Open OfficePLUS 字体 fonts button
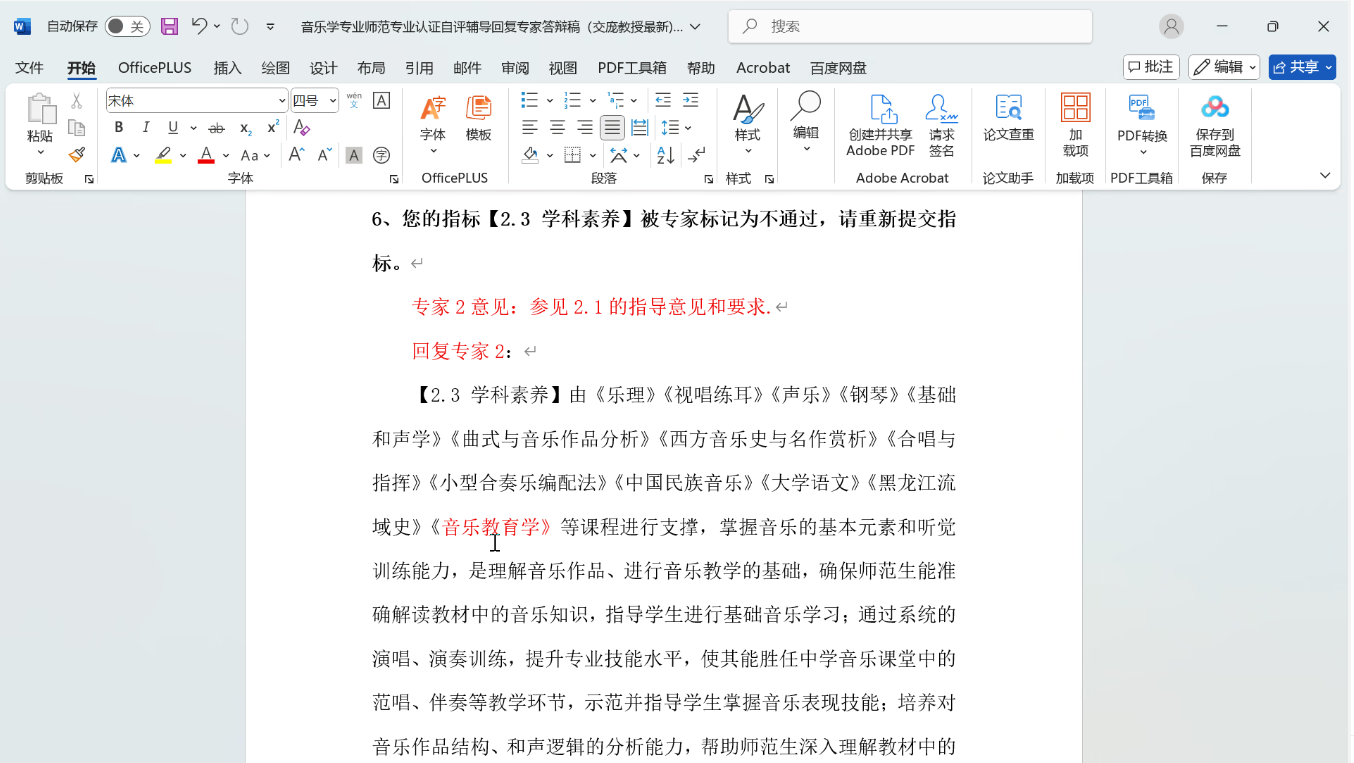Viewport: 1354px width, 763px height. click(x=433, y=124)
